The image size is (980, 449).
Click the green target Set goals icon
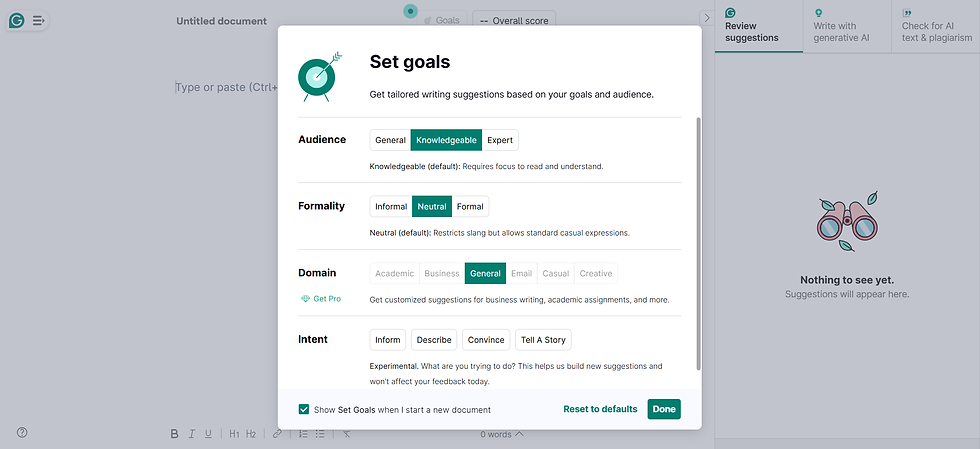click(x=318, y=76)
